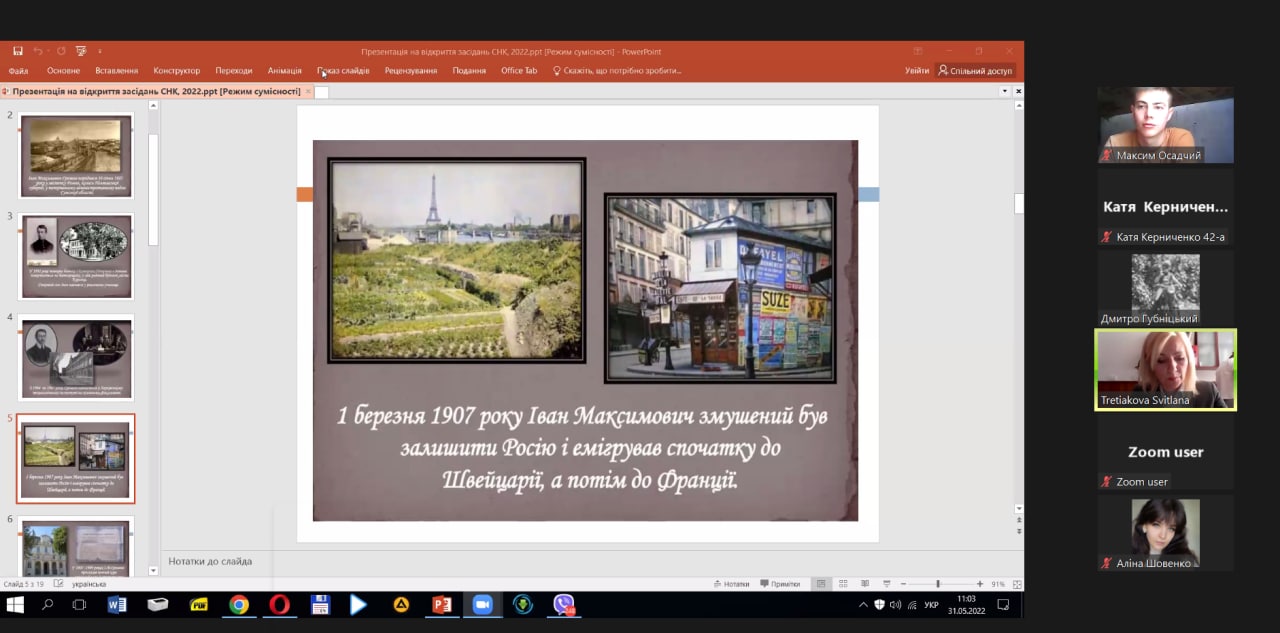Viewport: 1280px width, 633px height.
Task: Toggle the Нотатки button in status bar
Action: pyautogui.click(x=731, y=584)
